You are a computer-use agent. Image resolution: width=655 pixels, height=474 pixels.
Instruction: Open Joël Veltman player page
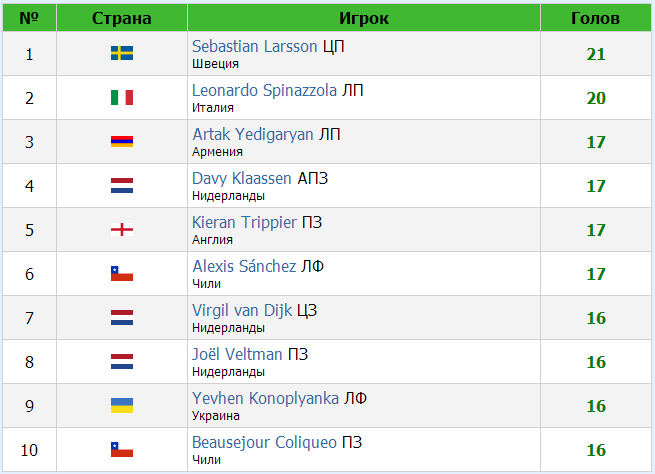point(237,355)
